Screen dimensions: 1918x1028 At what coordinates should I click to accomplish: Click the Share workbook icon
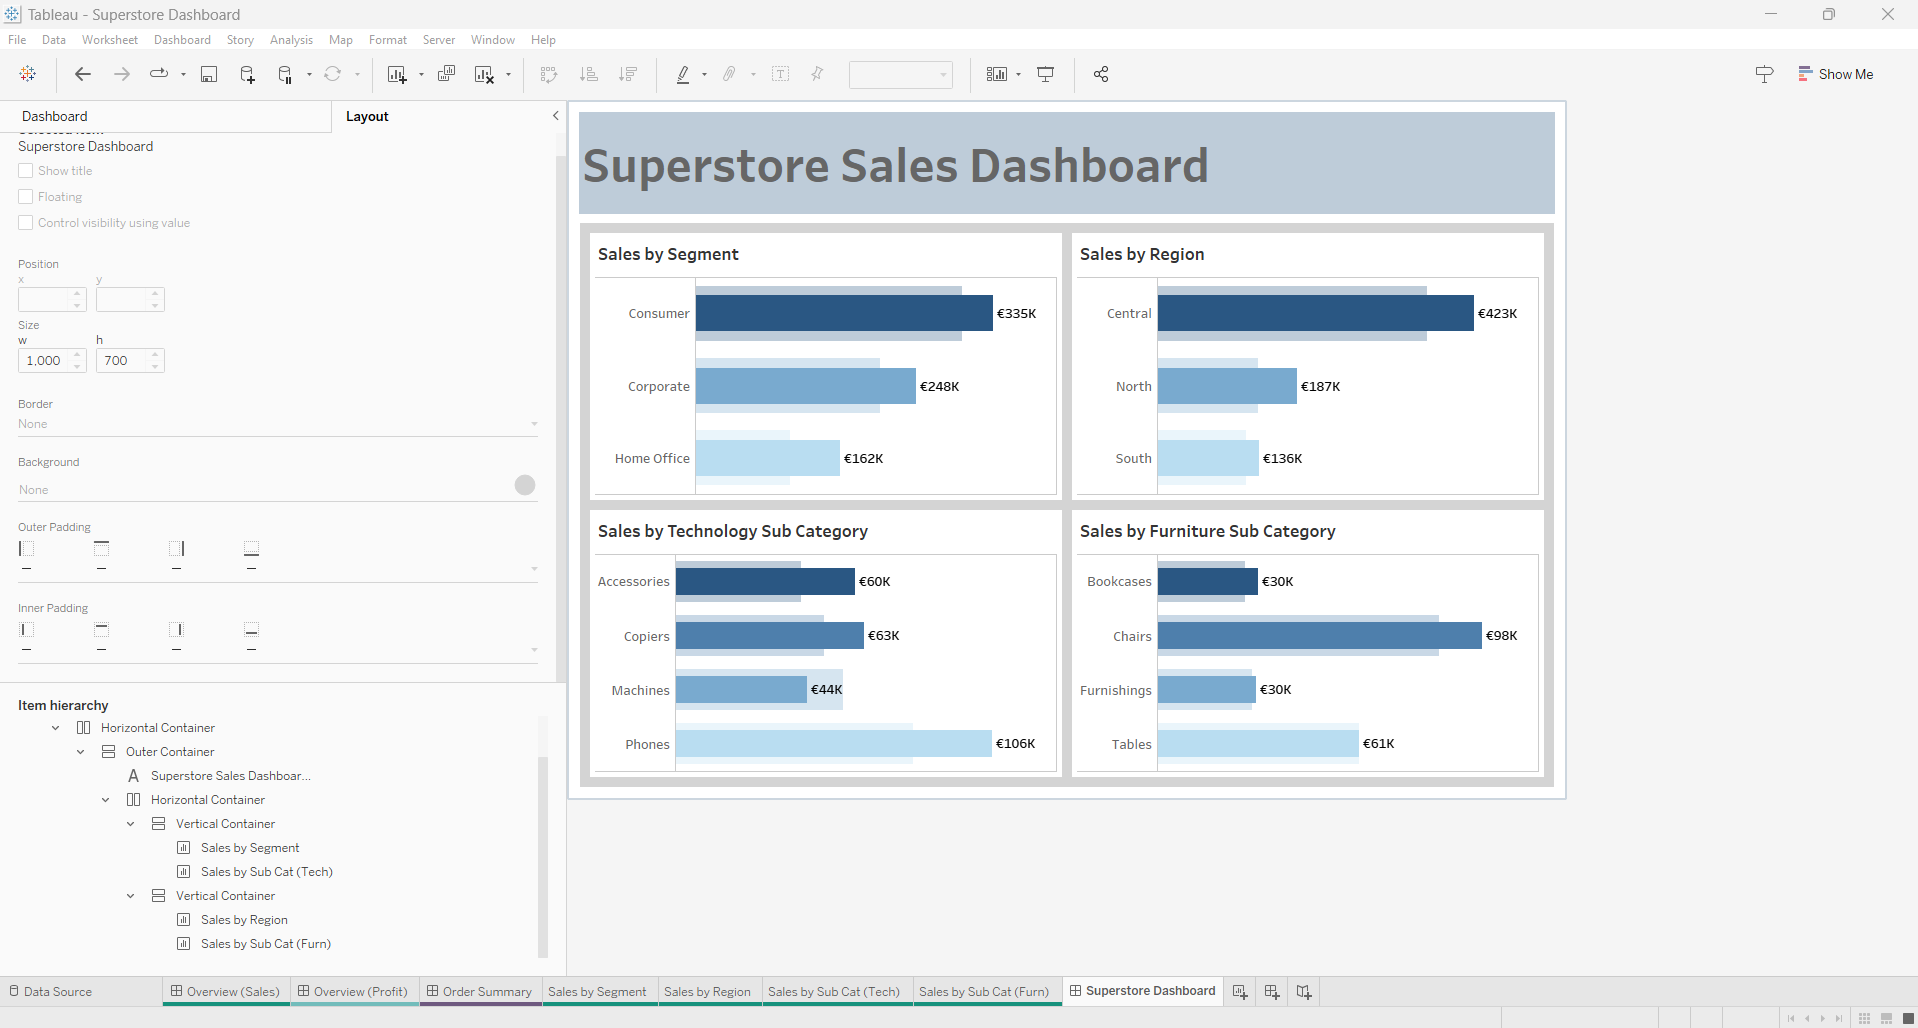(1101, 74)
